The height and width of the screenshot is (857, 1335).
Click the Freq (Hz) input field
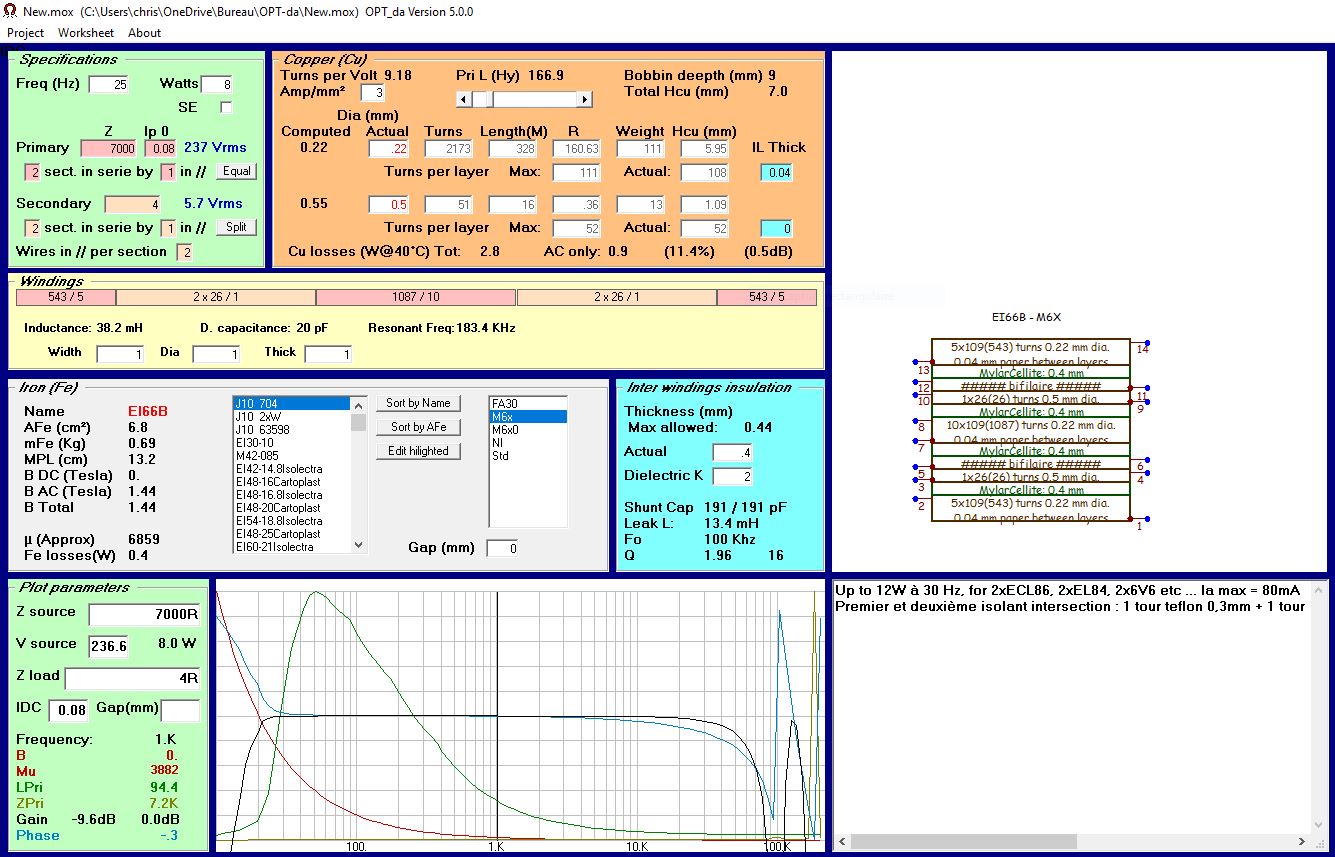pos(109,85)
